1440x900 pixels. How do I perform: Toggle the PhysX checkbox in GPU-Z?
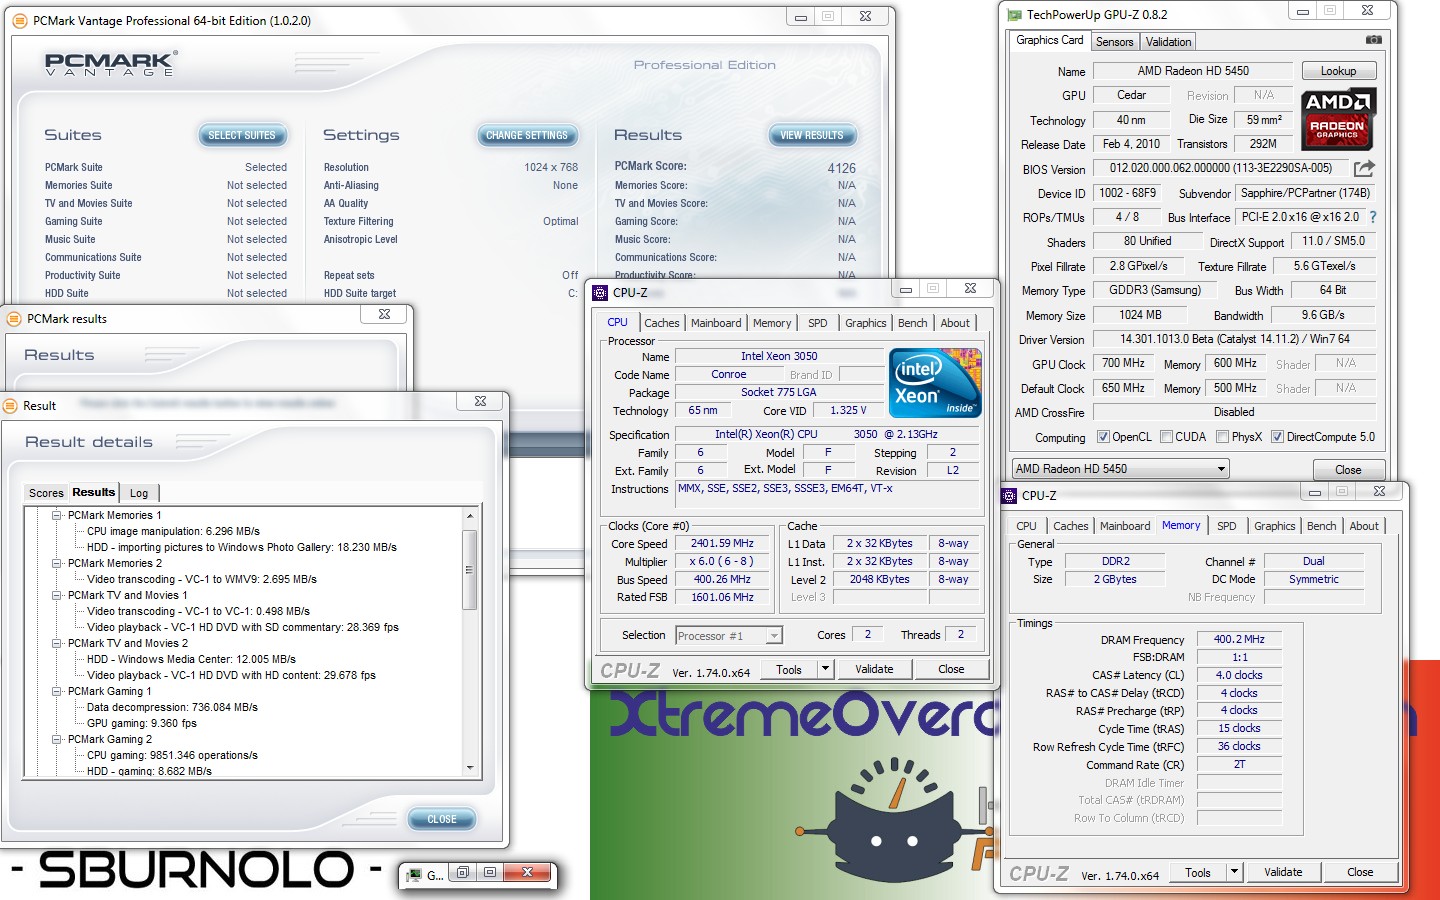[x=1222, y=437]
